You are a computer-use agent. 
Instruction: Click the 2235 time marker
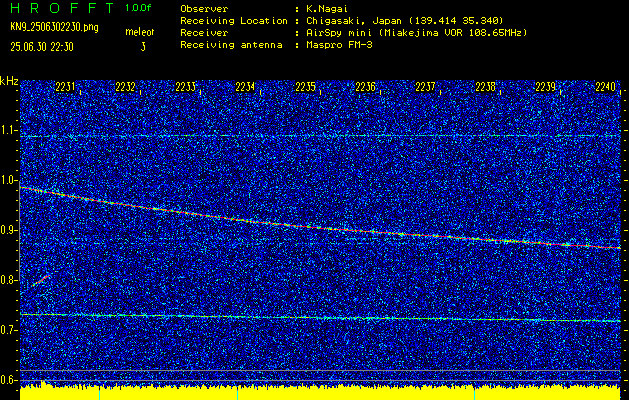pos(305,87)
